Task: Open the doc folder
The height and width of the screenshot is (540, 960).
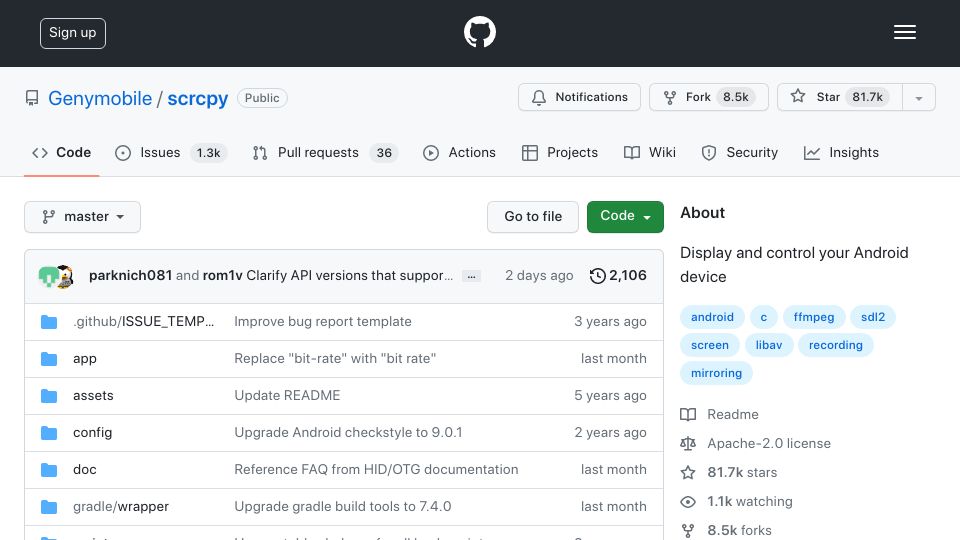Action: coord(84,470)
